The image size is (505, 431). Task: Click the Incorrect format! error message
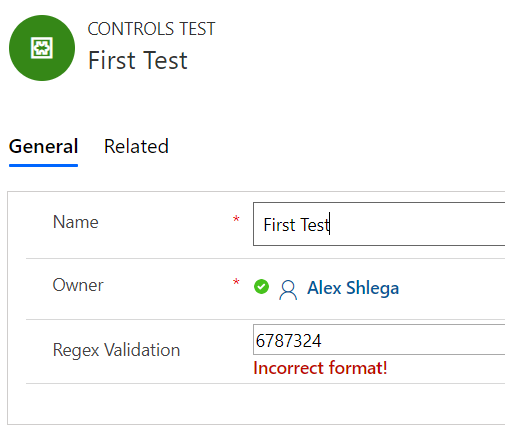click(x=320, y=368)
